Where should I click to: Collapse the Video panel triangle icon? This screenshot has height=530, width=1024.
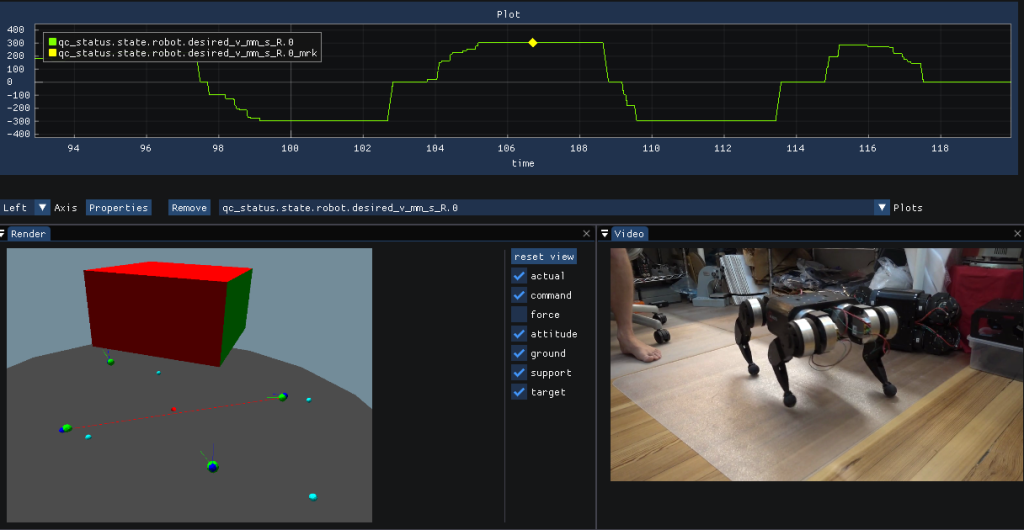pyautogui.click(x=604, y=234)
